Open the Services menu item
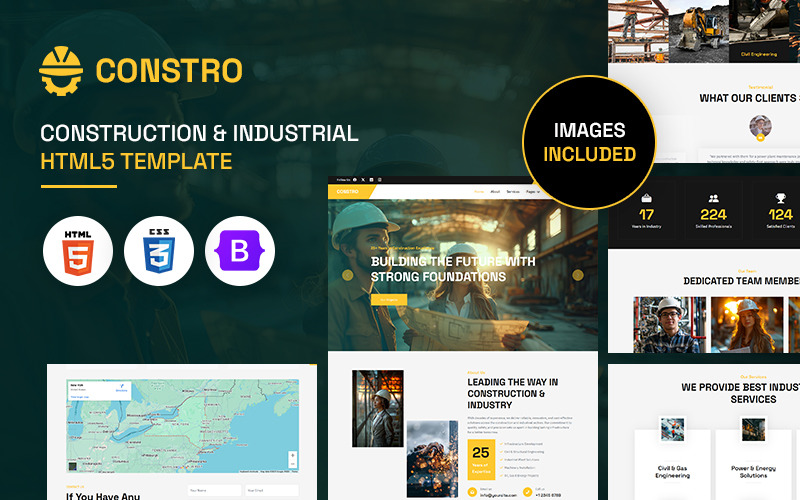800x500 pixels. [x=513, y=191]
